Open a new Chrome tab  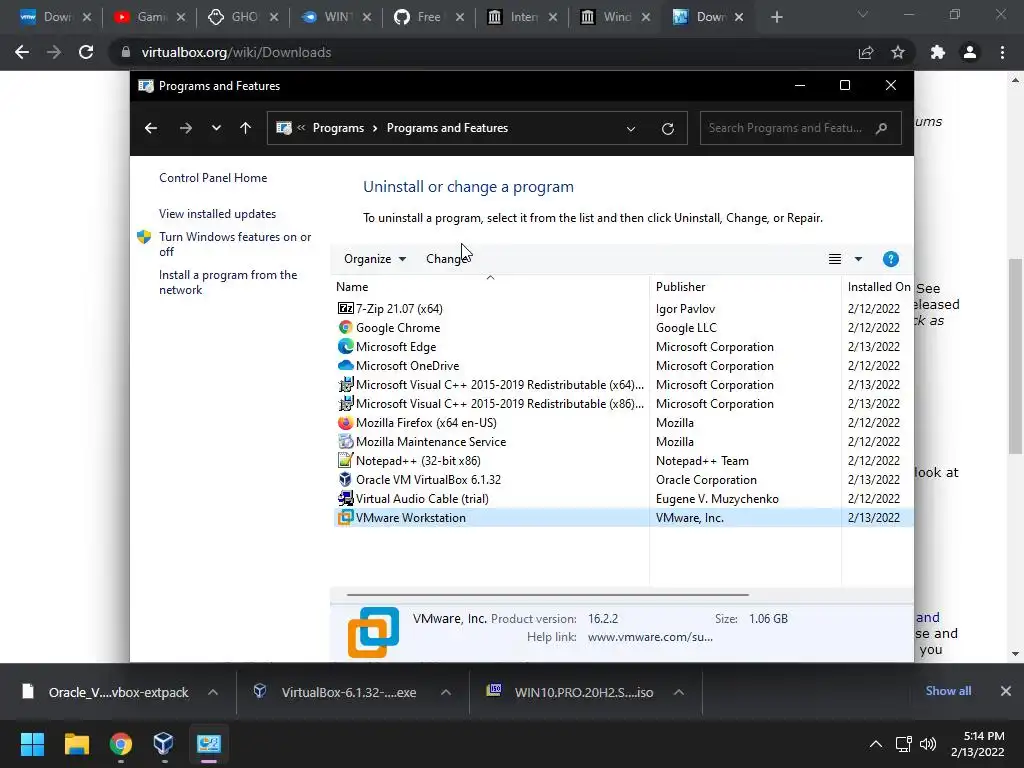coord(776,18)
